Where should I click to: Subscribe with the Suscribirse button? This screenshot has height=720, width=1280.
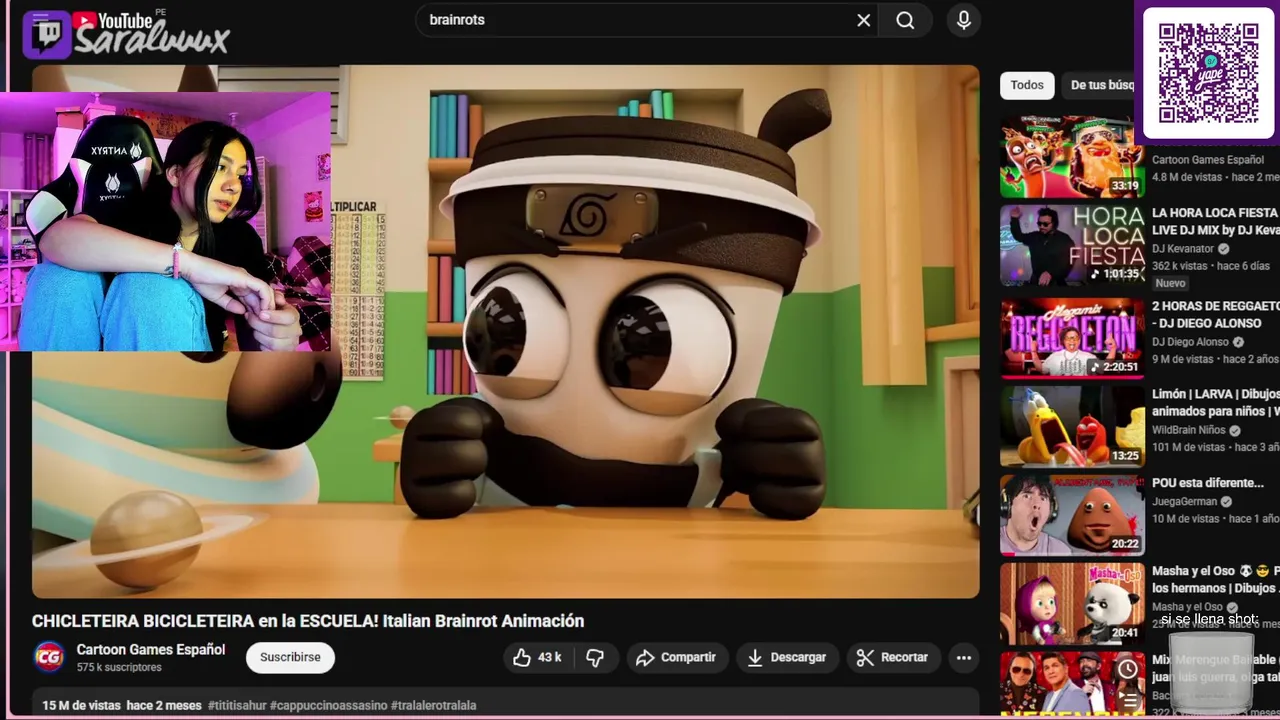pyautogui.click(x=290, y=657)
